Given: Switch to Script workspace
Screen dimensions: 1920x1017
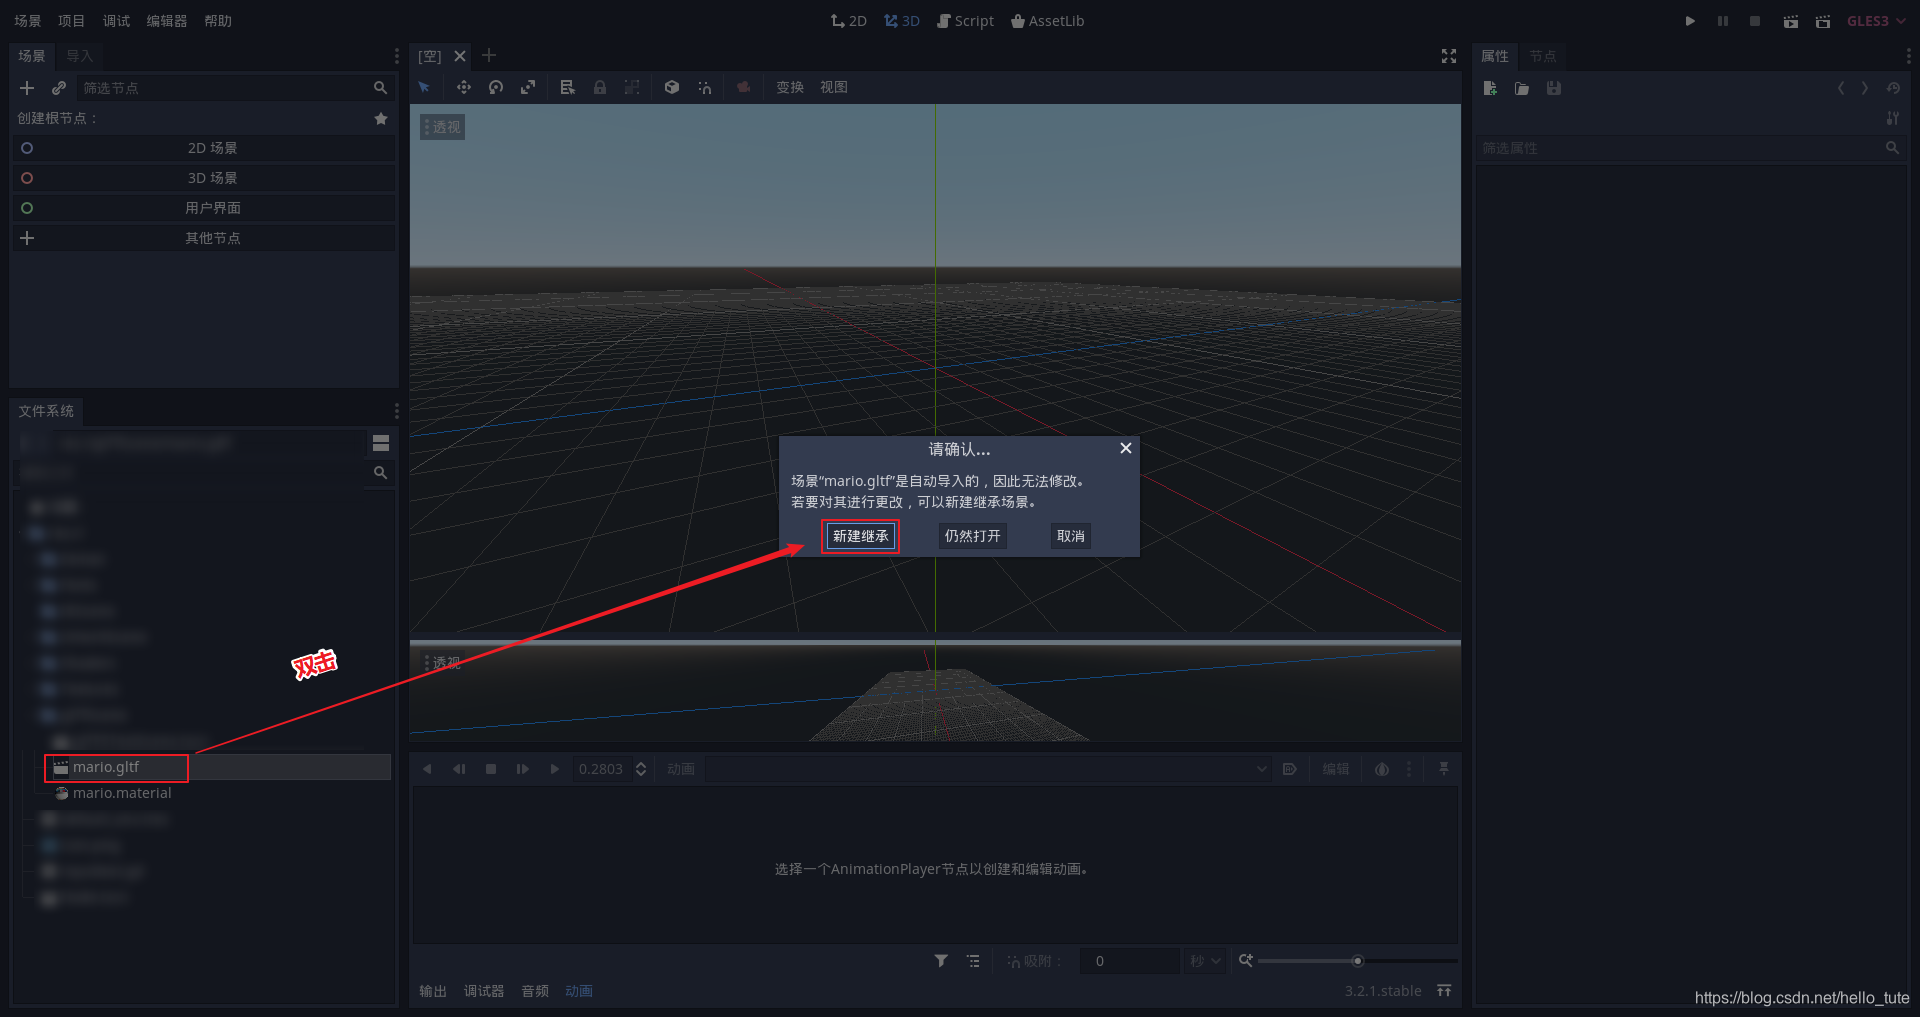Looking at the screenshot, I should click(965, 21).
